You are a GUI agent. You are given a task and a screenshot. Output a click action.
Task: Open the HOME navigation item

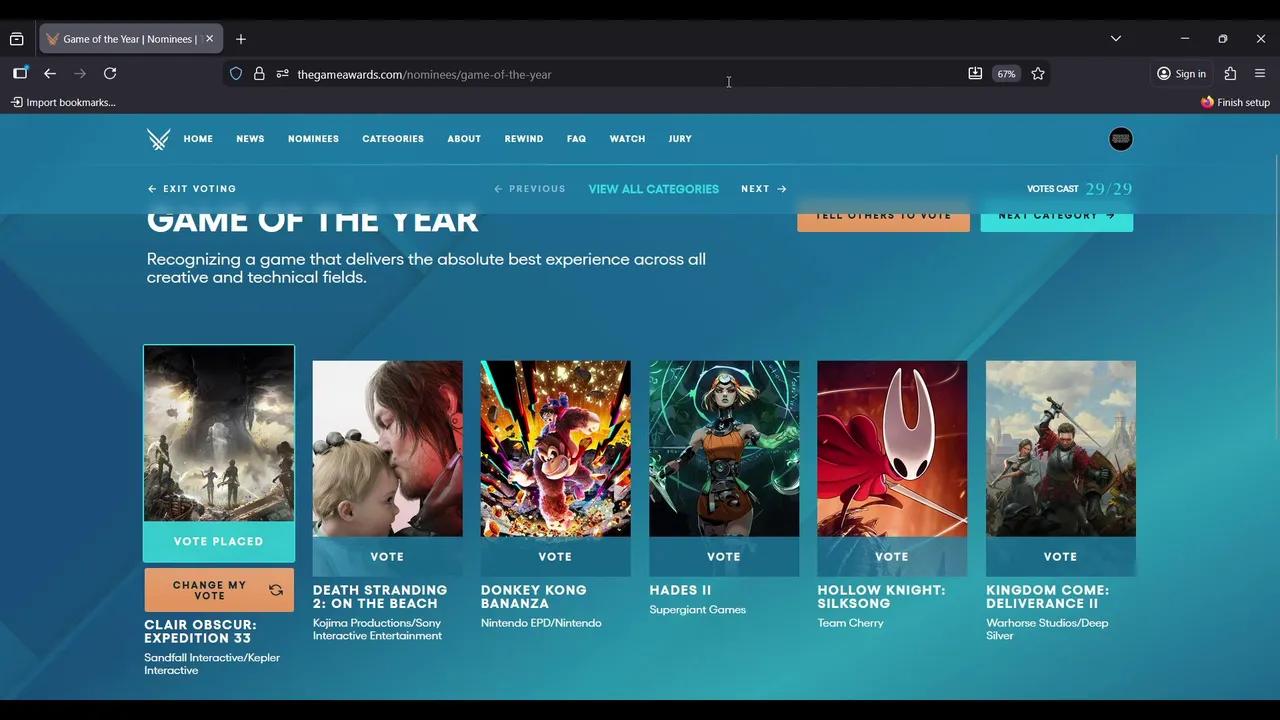(x=198, y=139)
